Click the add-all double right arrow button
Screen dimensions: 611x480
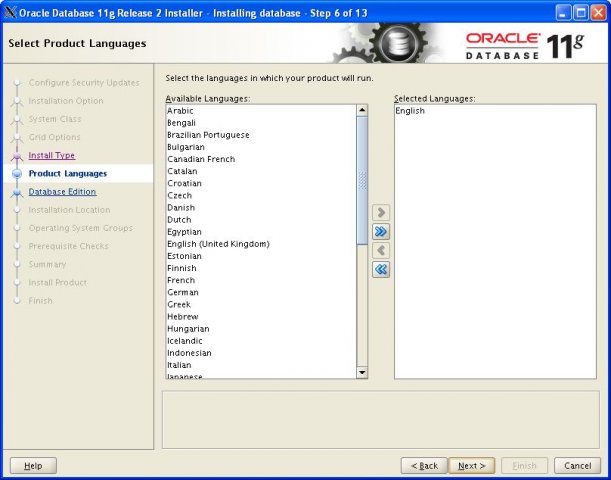click(x=381, y=231)
